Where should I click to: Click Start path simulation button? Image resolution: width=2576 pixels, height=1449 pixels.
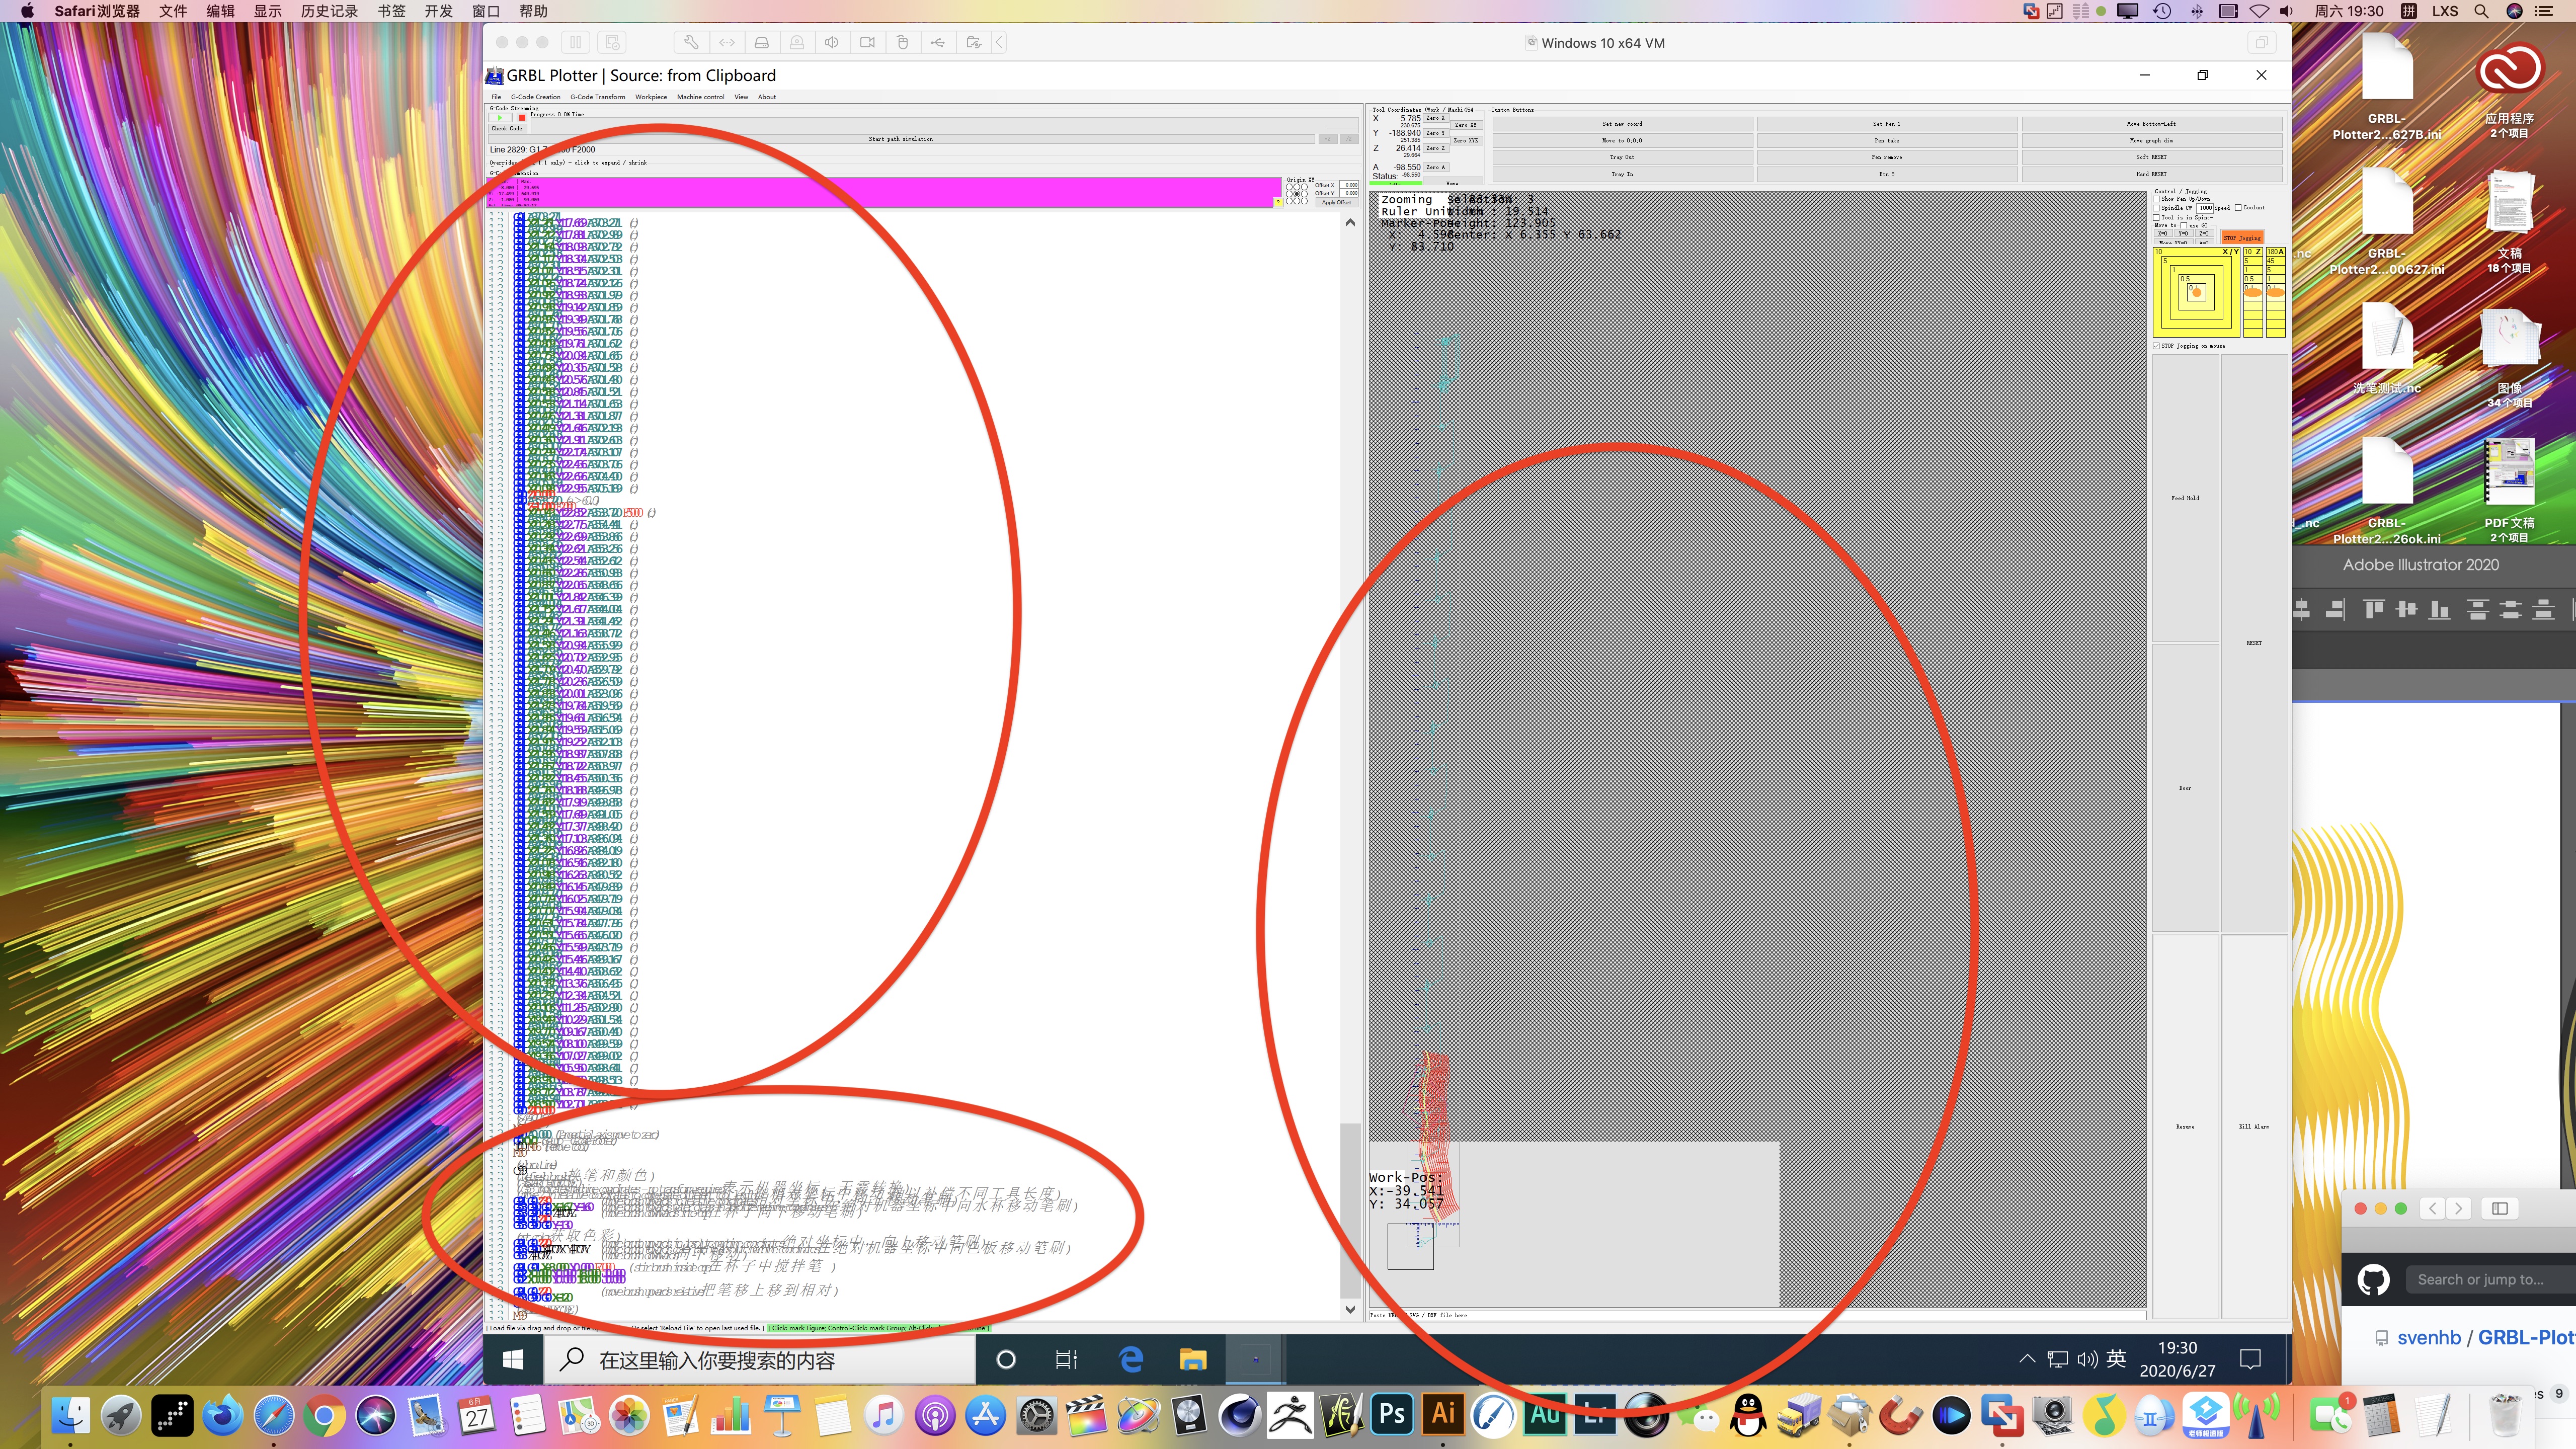pyautogui.click(x=900, y=139)
